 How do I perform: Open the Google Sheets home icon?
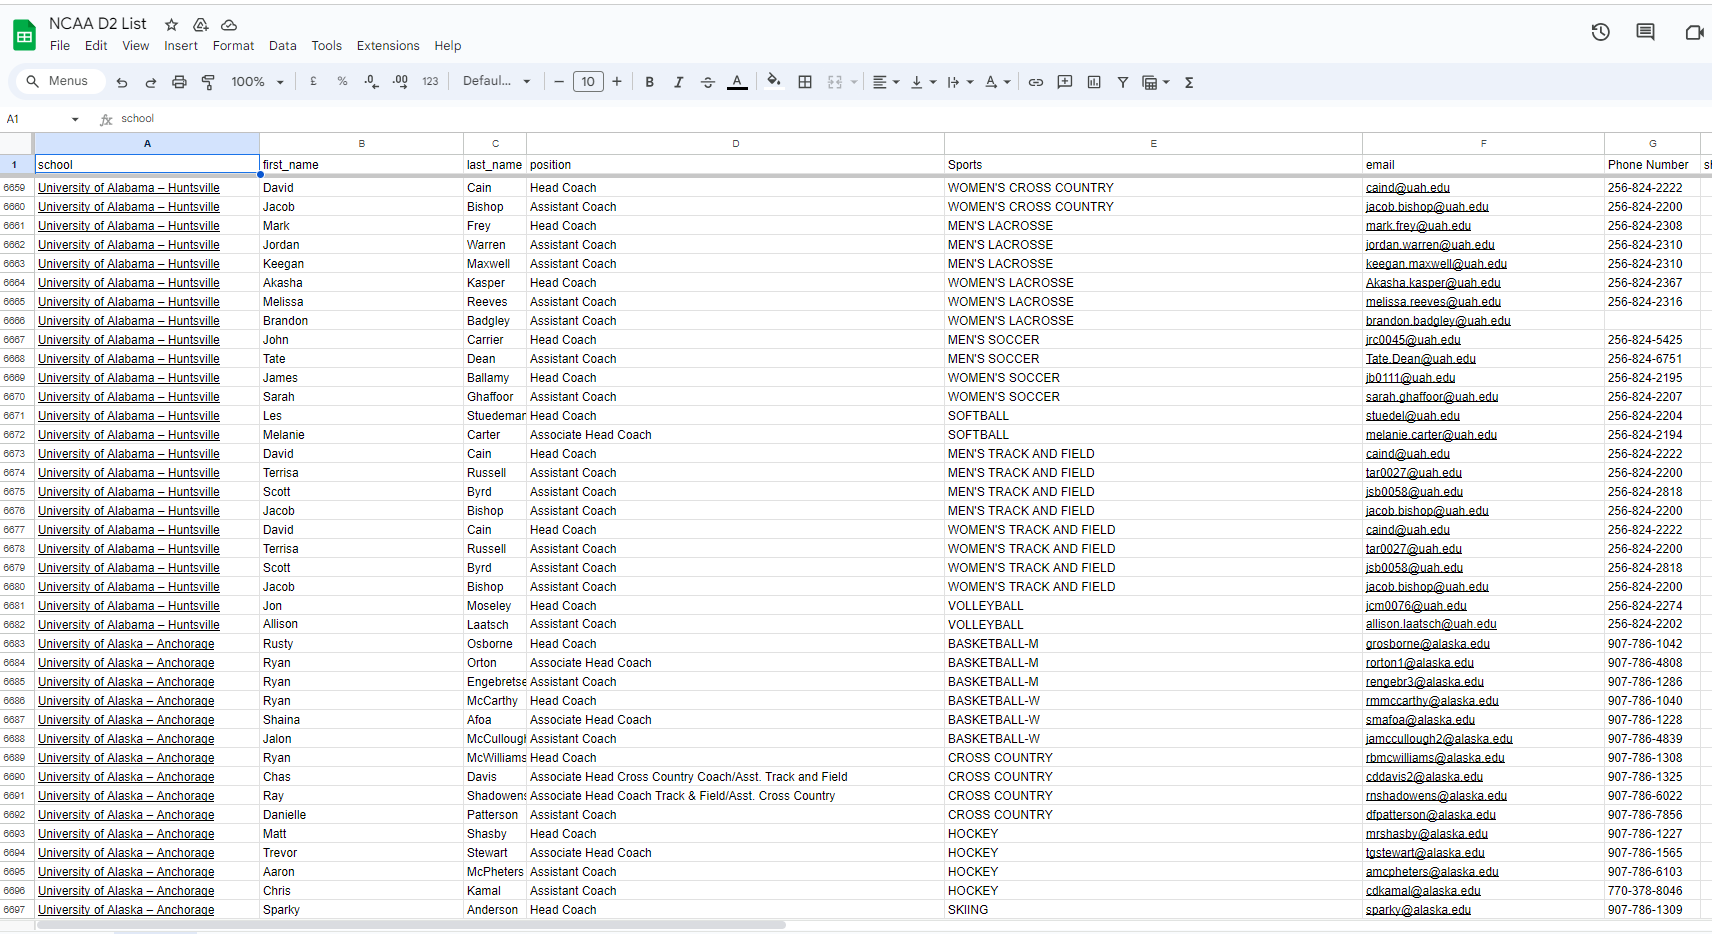[x=24, y=35]
